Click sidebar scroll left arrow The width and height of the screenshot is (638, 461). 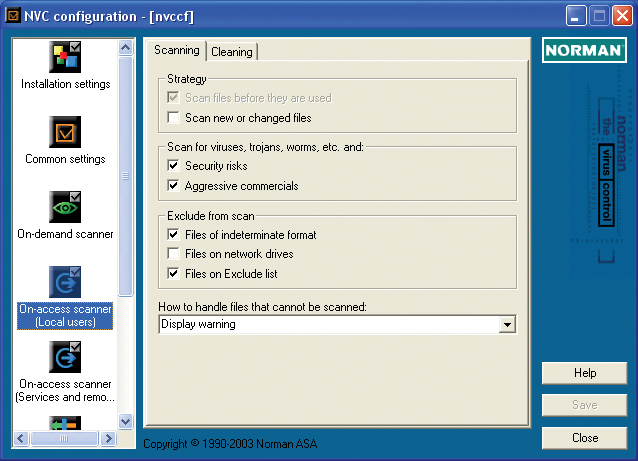coord(21,439)
